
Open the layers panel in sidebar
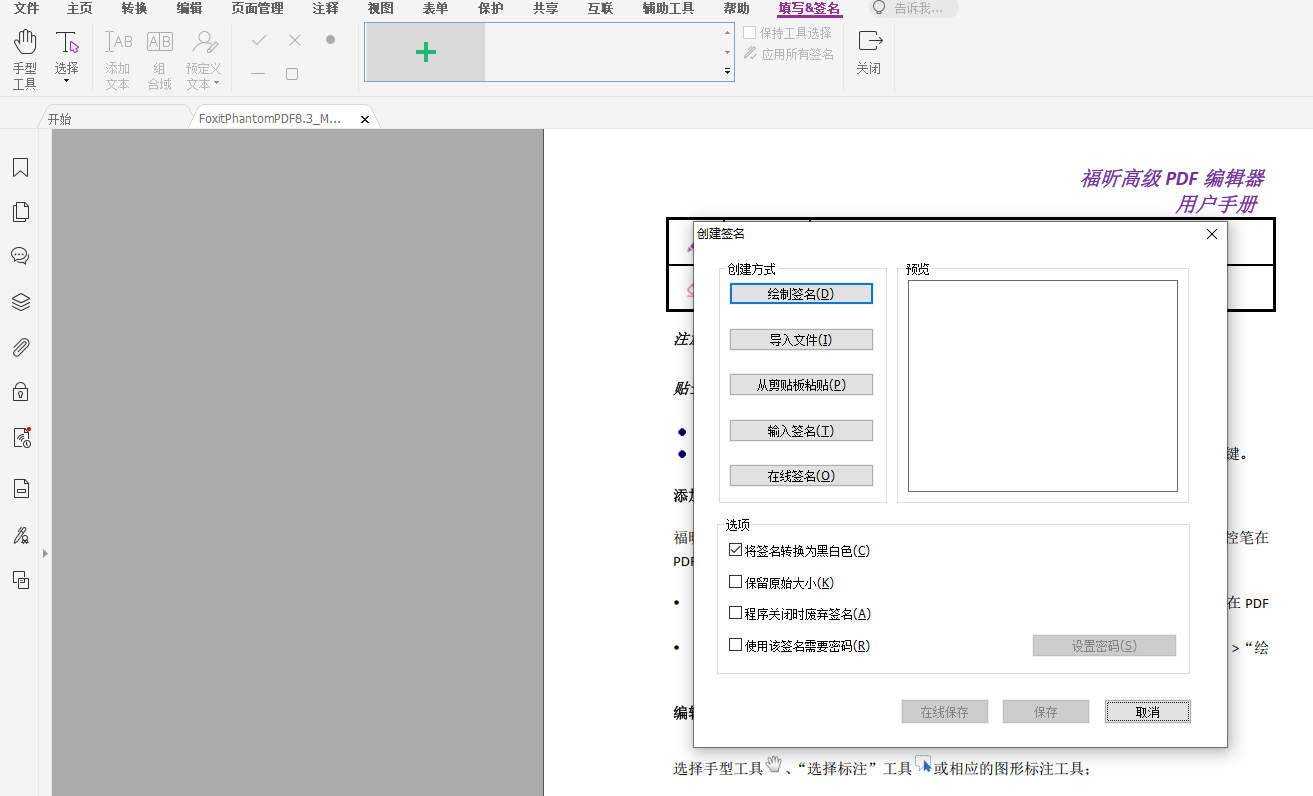point(20,301)
